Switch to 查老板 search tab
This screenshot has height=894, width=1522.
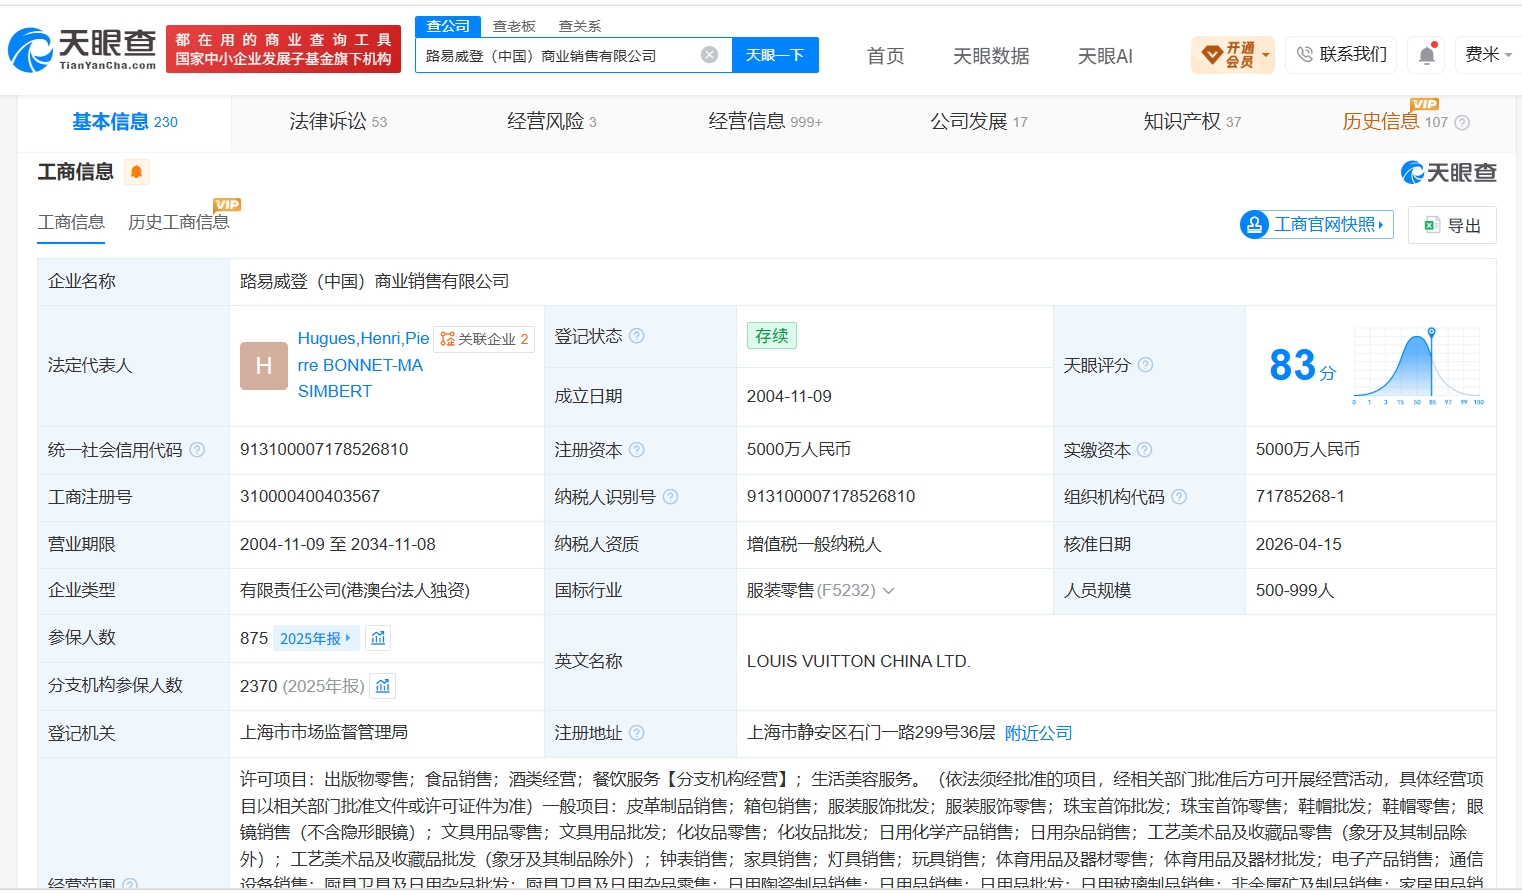(514, 26)
